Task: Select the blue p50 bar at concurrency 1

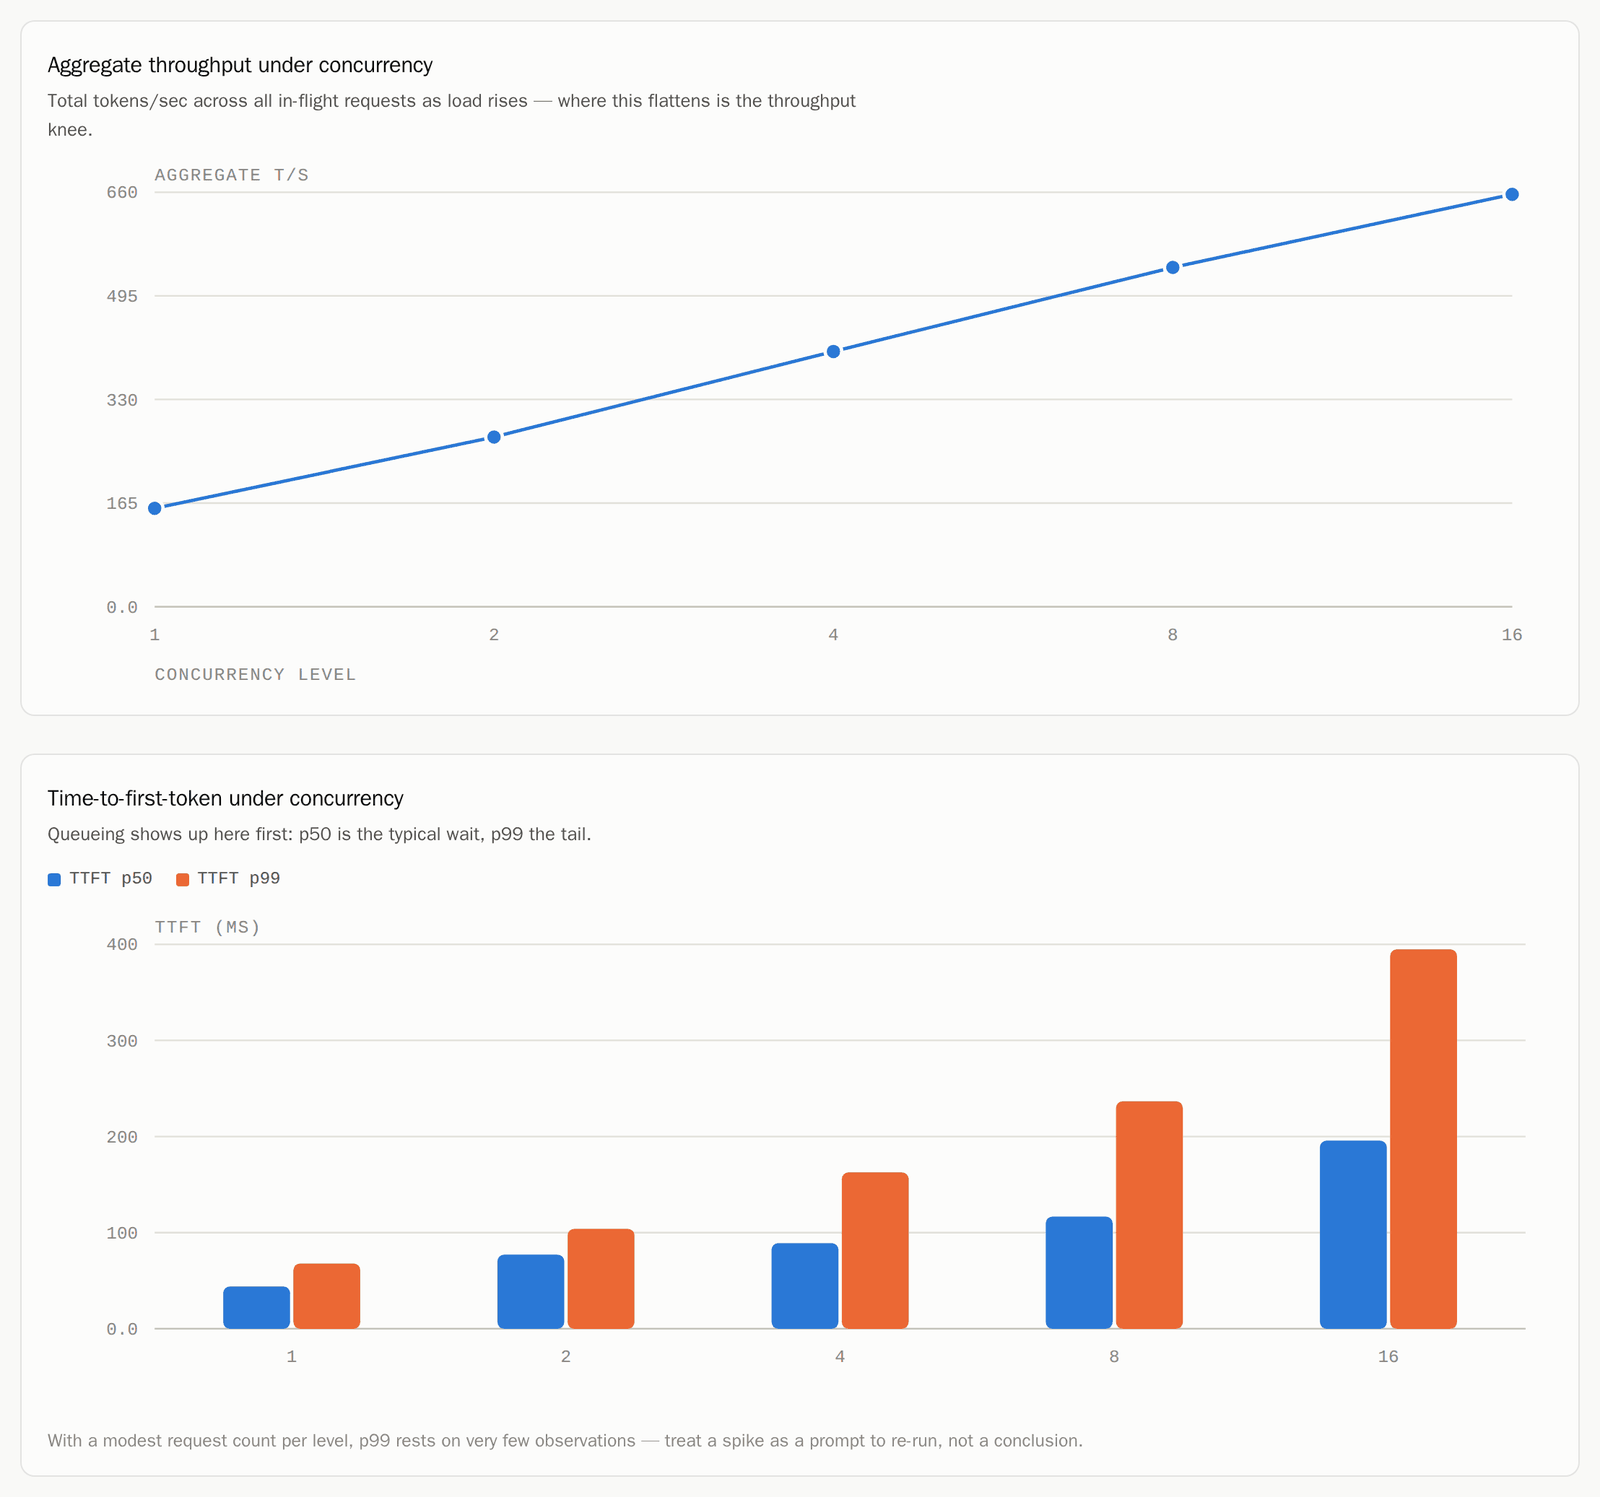Action: pyautogui.click(x=257, y=1308)
